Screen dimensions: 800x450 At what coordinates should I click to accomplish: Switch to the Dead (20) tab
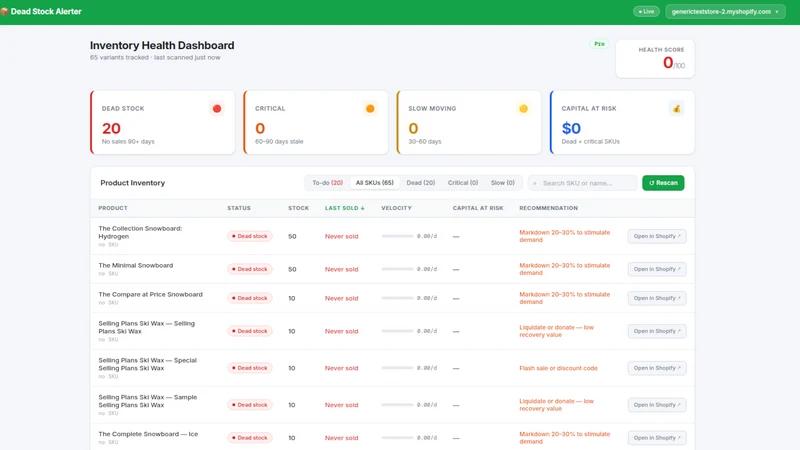tap(421, 183)
